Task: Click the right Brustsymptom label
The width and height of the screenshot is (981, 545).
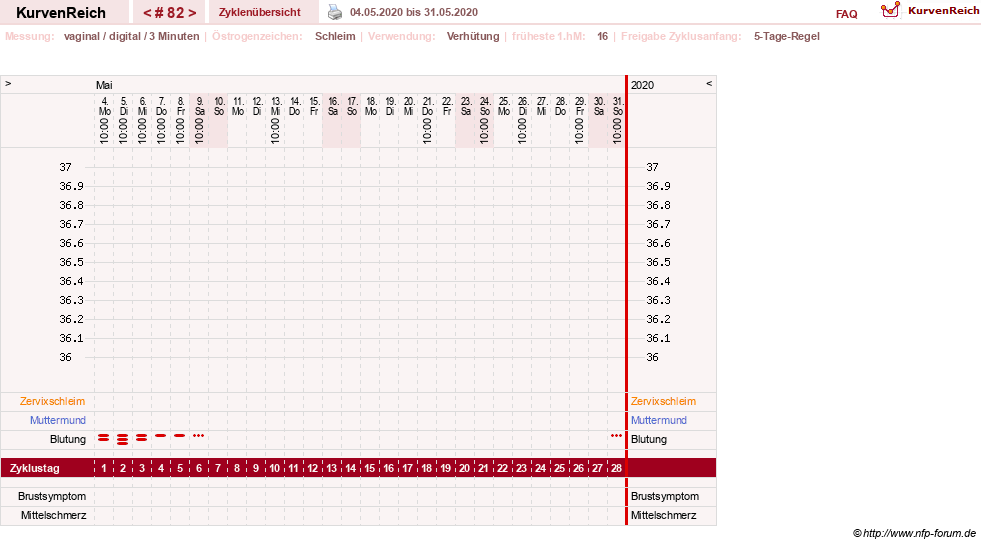Action: [x=665, y=496]
